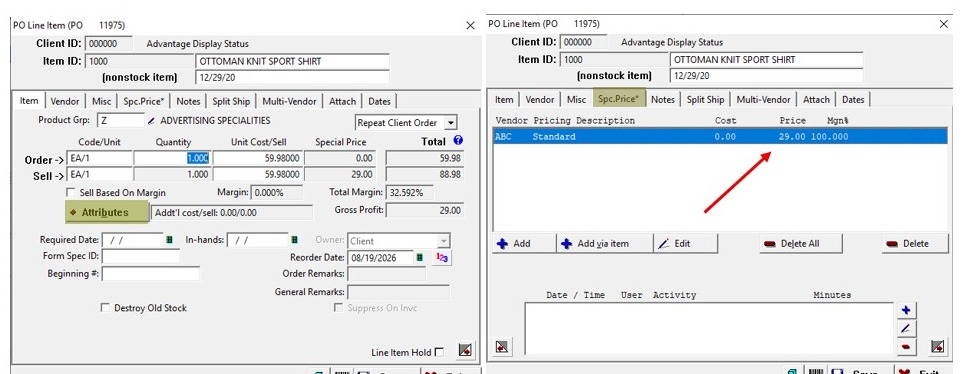The width and height of the screenshot is (966, 374).
Task: Click the next-page icon right of activity list
Action: [938, 347]
